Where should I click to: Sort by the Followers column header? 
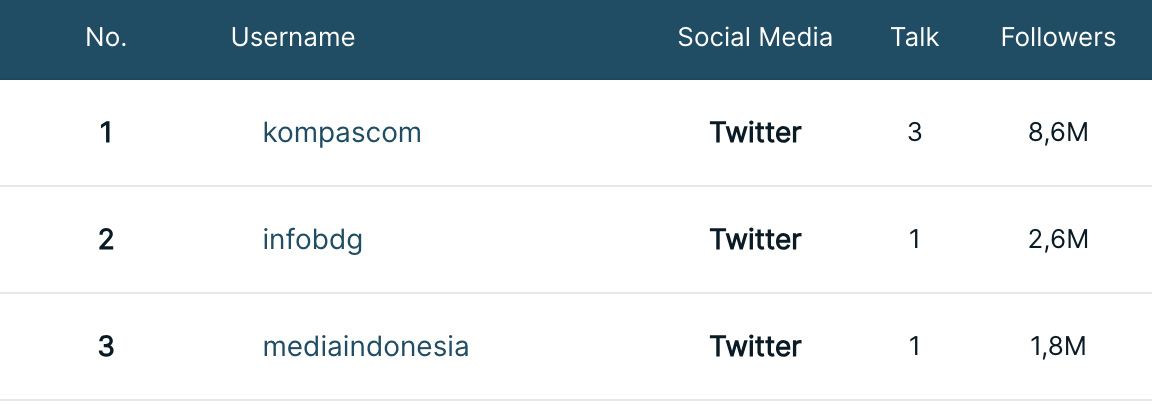coord(1058,37)
